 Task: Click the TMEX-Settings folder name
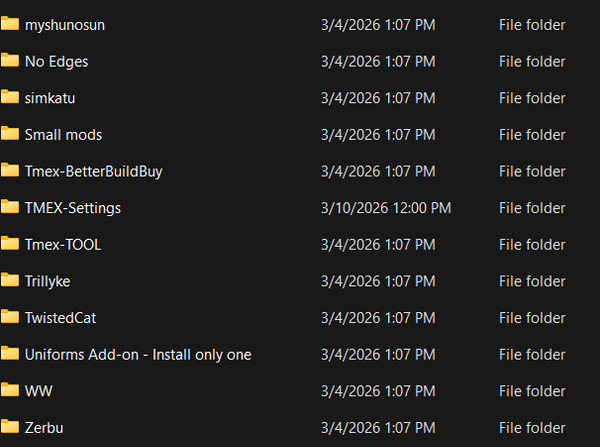tap(73, 208)
